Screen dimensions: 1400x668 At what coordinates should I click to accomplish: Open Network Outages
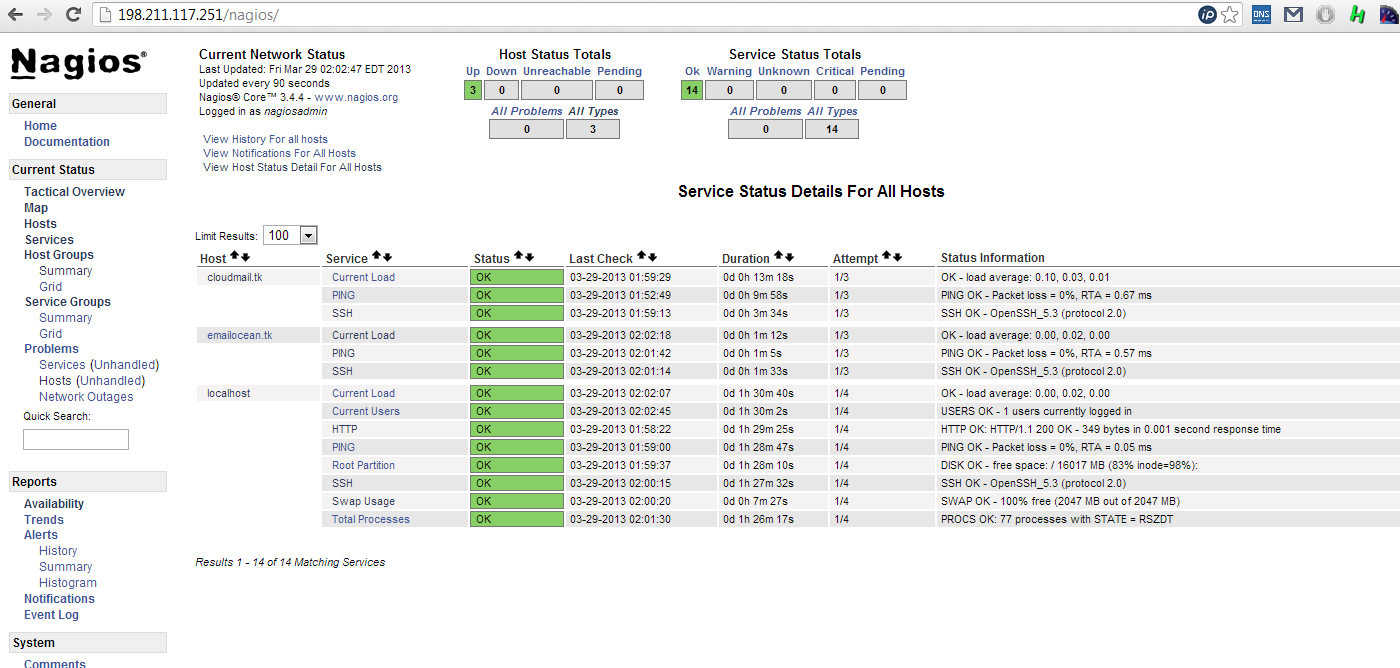(86, 397)
